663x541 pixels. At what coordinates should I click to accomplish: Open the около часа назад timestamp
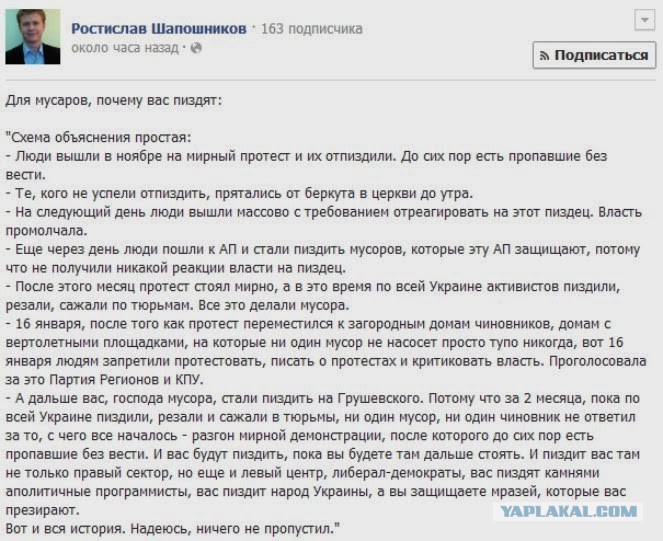[125, 48]
